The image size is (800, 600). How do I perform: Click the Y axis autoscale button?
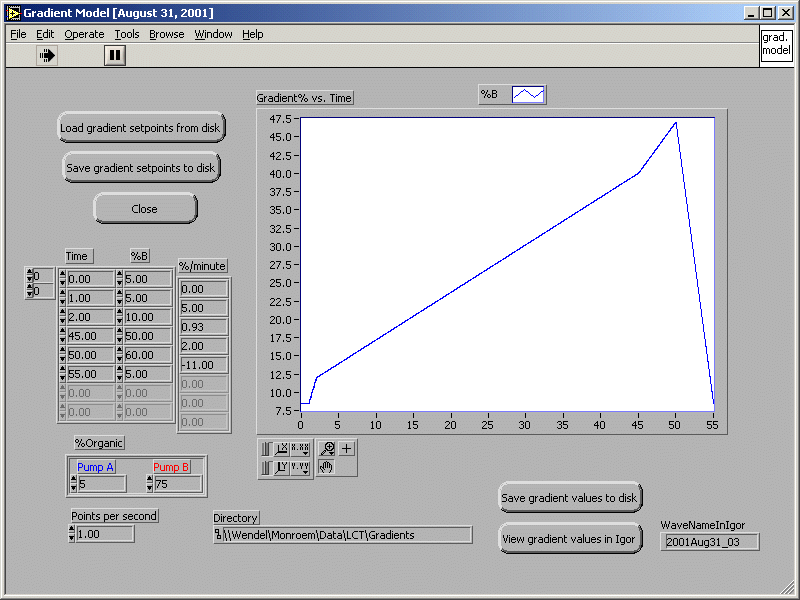coord(282,467)
